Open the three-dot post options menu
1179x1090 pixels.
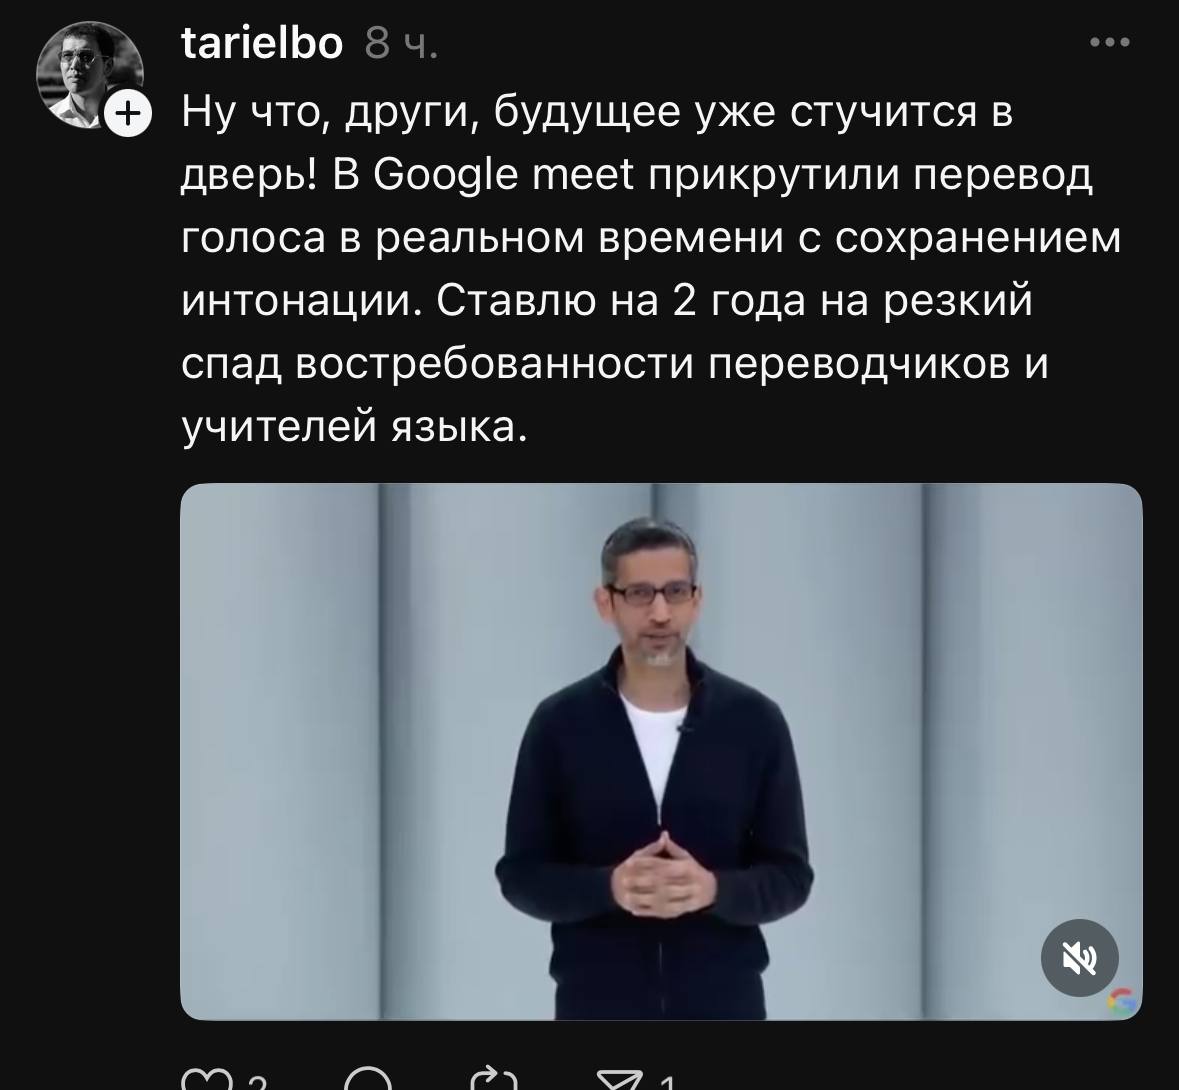click(x=1110, y=42)
